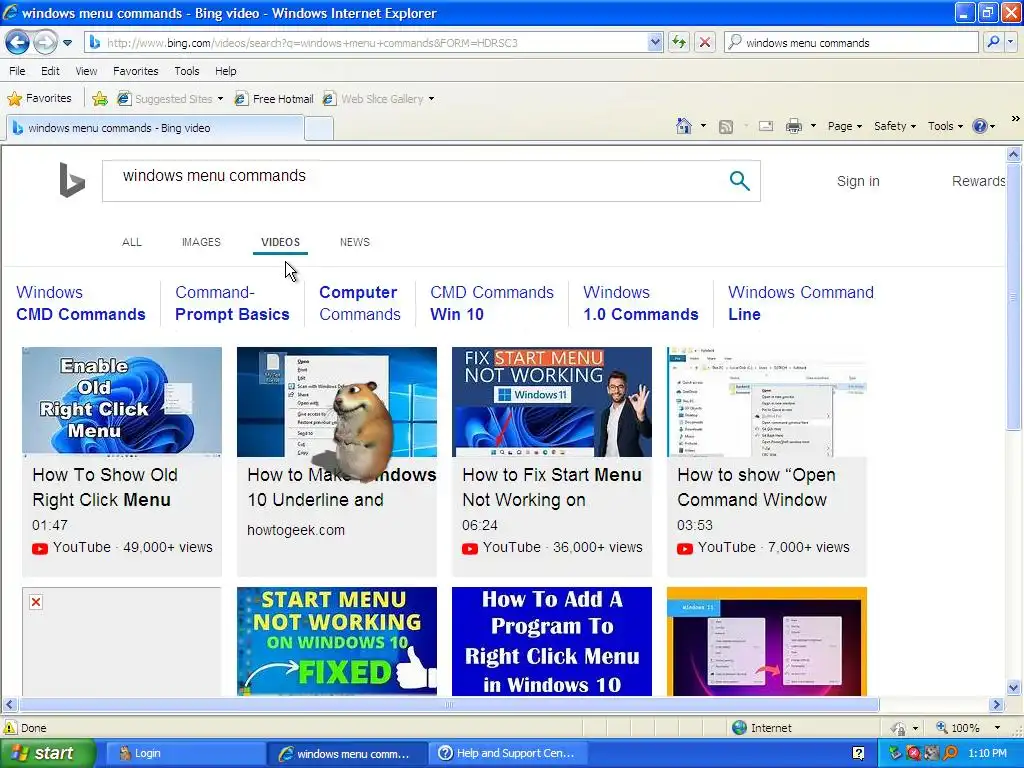Open the Safety command bar menu
Viewport: 1024px width, 768px height.
tap(895, 127)
